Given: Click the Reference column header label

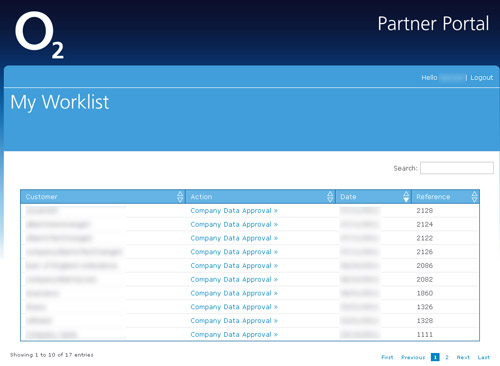Looking at the screenshot, I should coord(433,197).
